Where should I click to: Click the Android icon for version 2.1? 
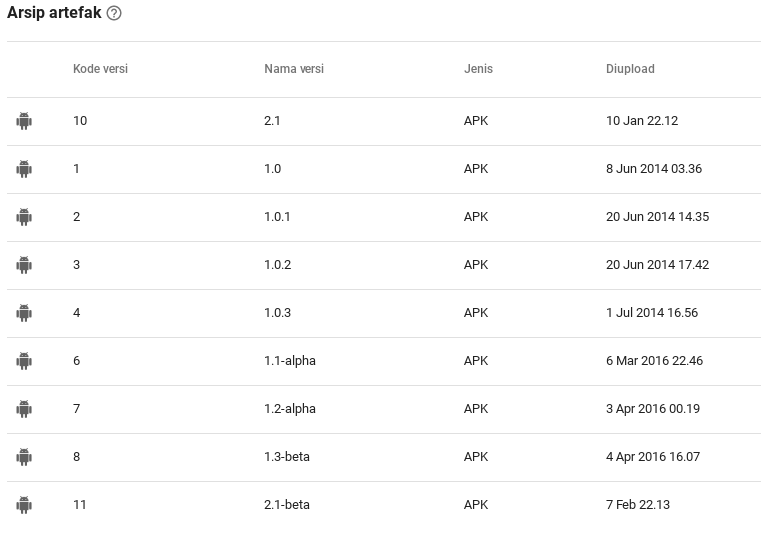click(24, 121)
